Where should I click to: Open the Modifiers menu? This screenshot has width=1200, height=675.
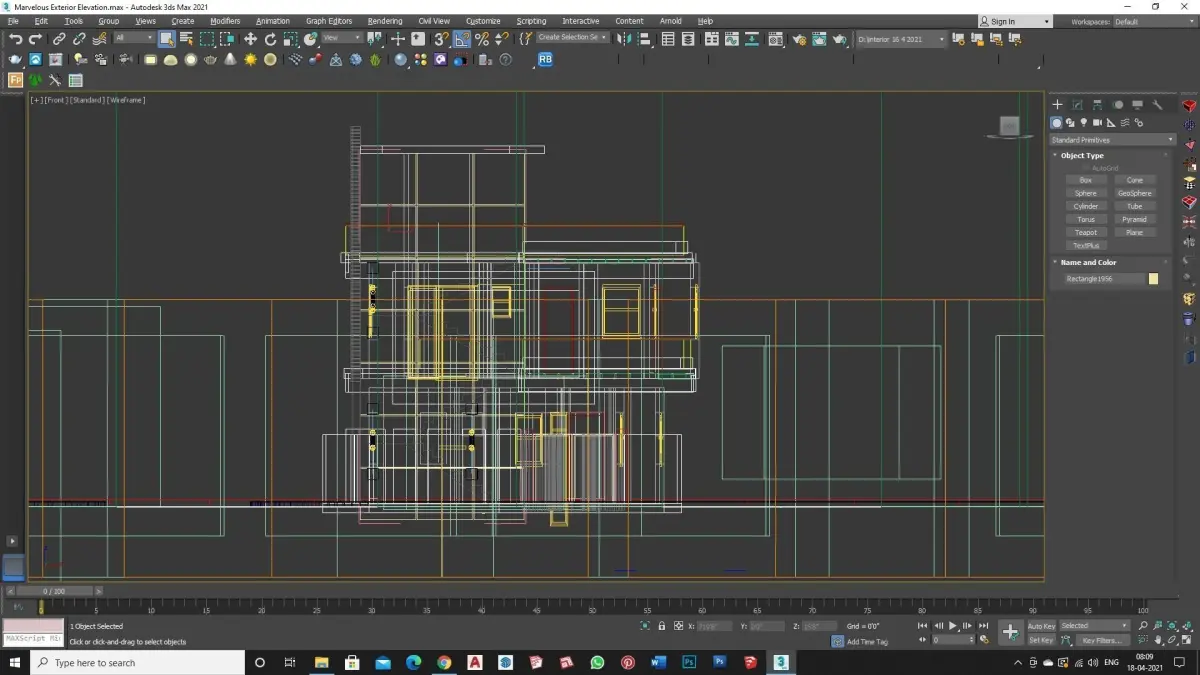pyautogui.click(x=225, y=21)
